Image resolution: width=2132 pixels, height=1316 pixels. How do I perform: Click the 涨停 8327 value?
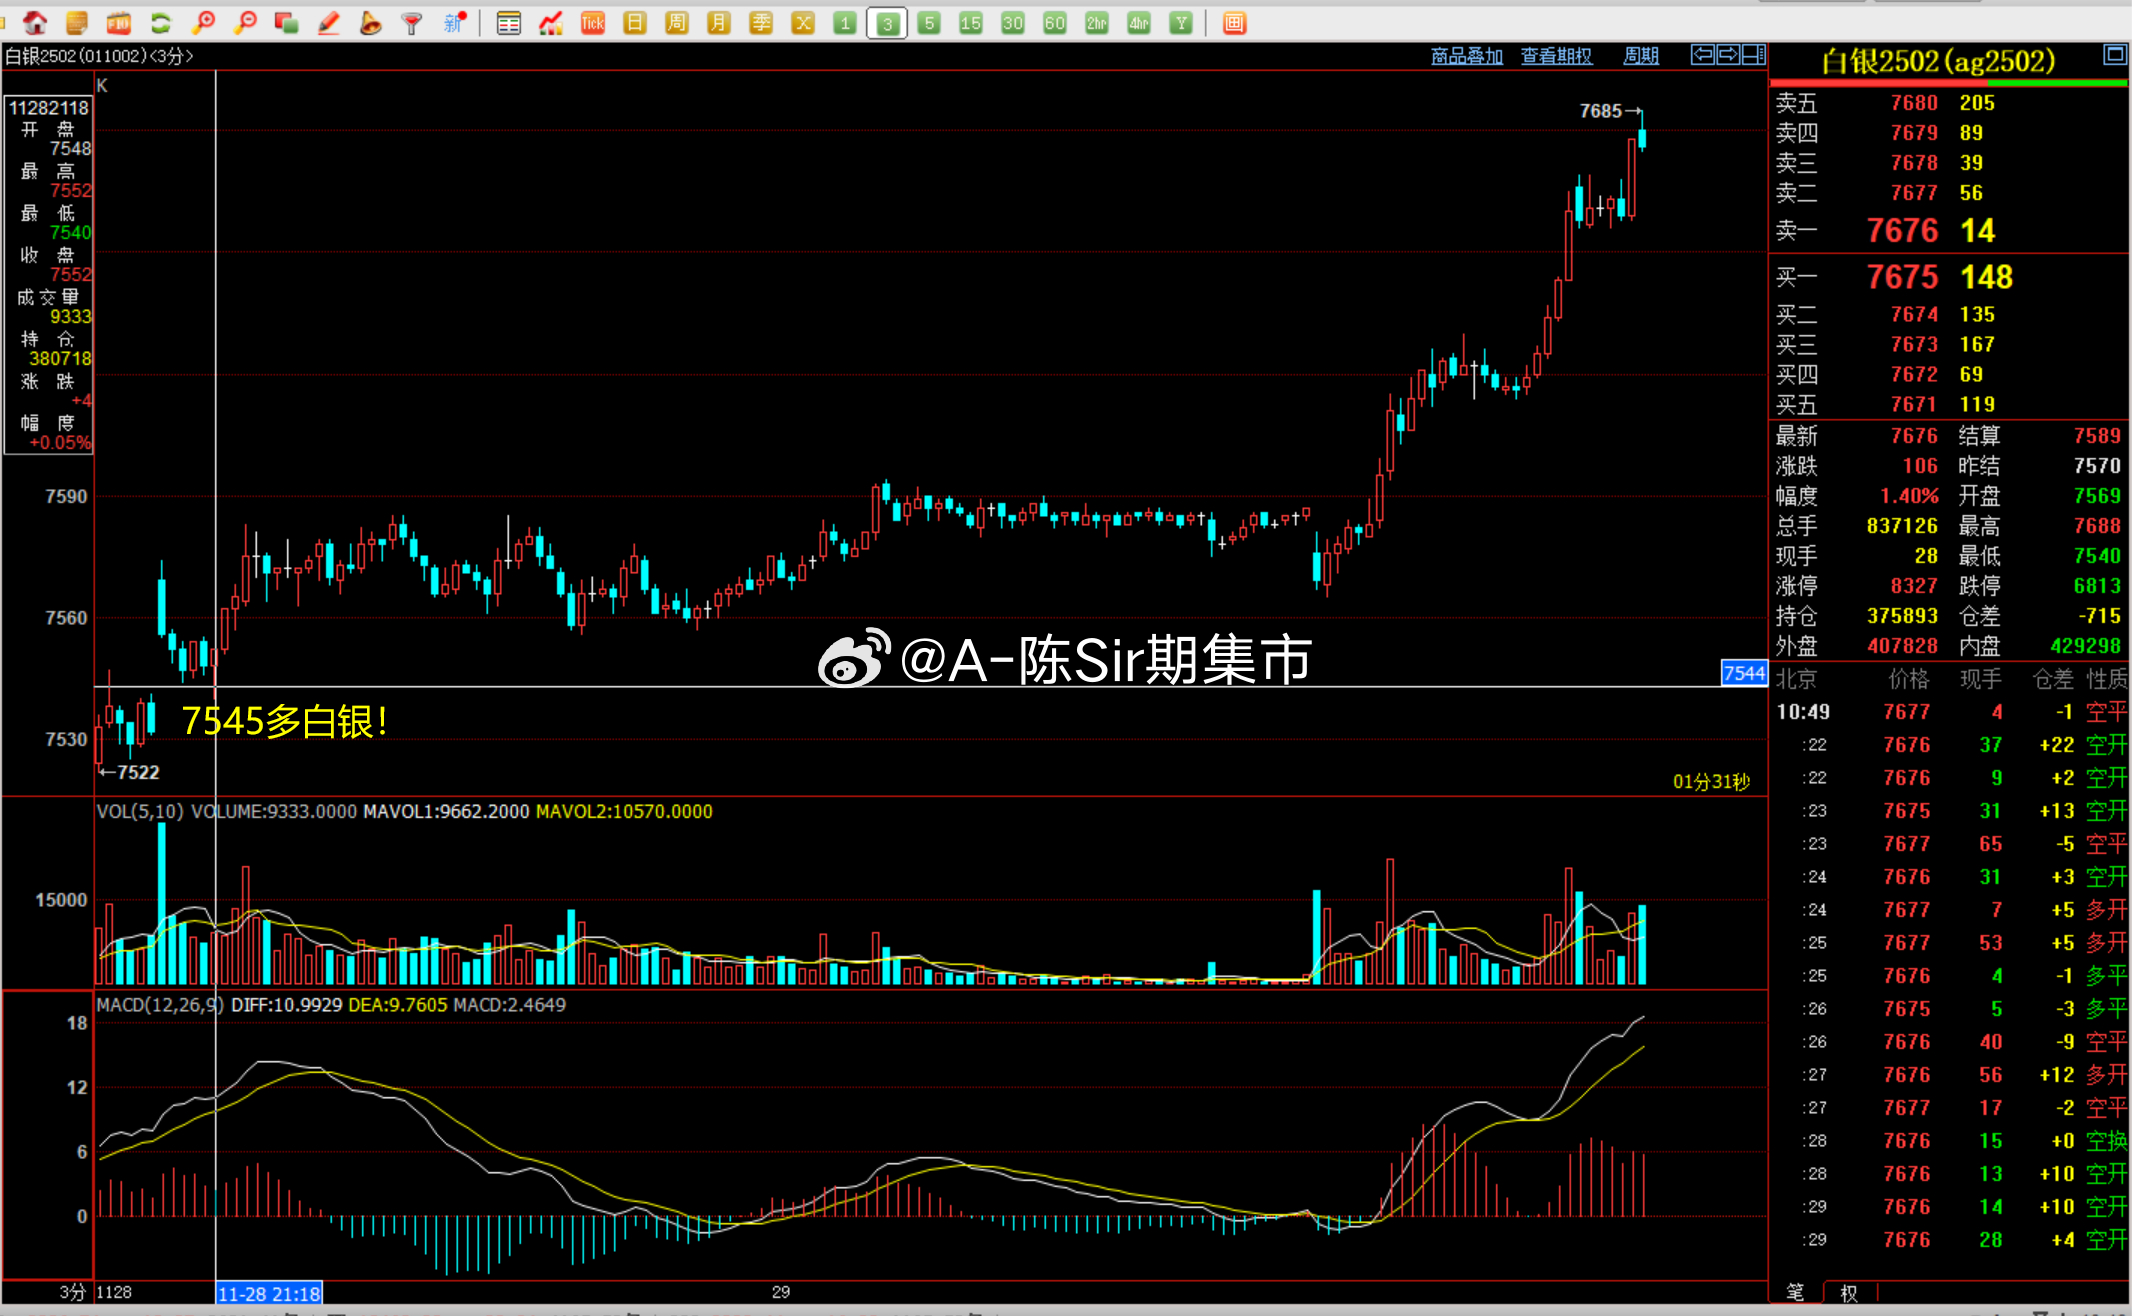1914,586
